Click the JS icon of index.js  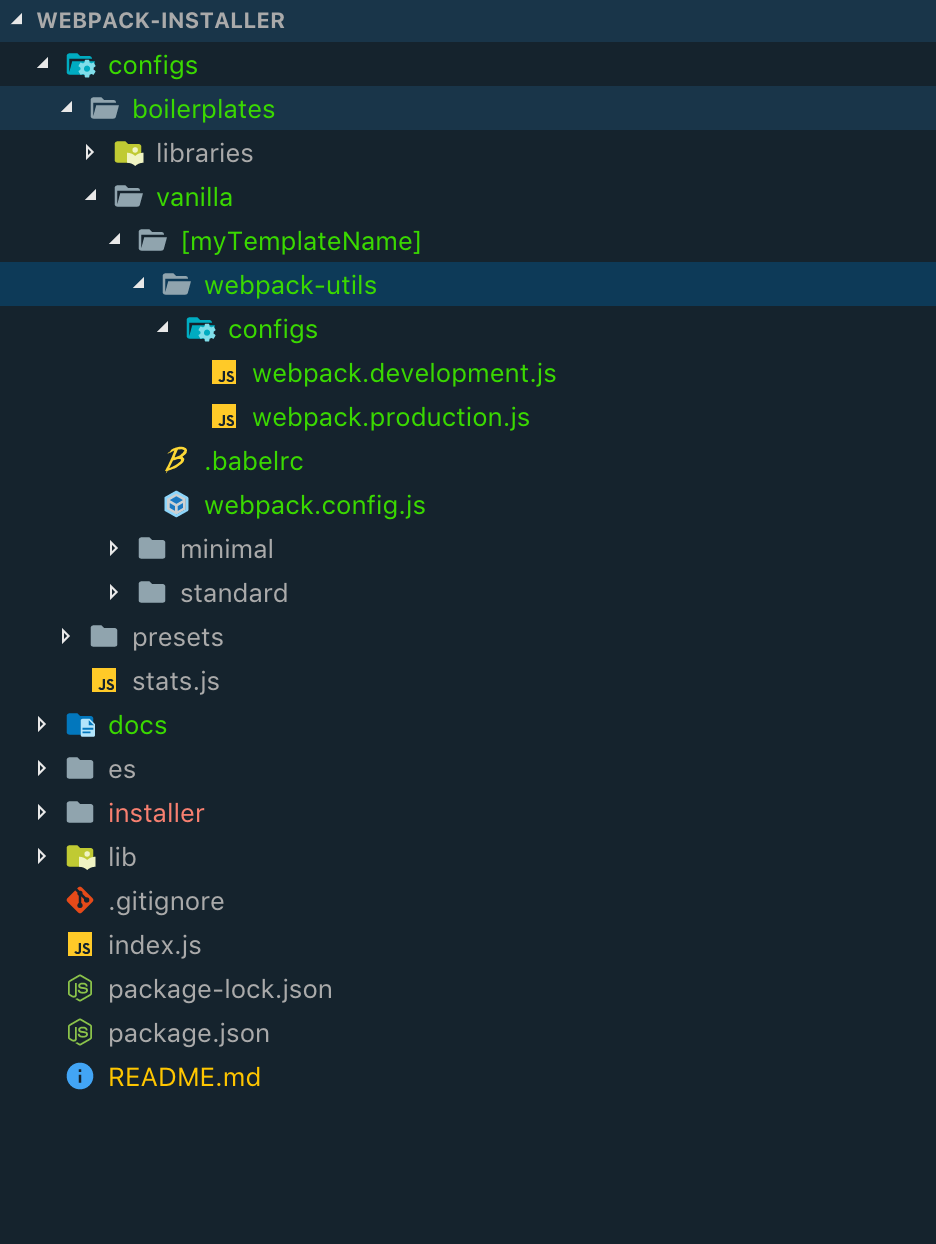(80, 945)
